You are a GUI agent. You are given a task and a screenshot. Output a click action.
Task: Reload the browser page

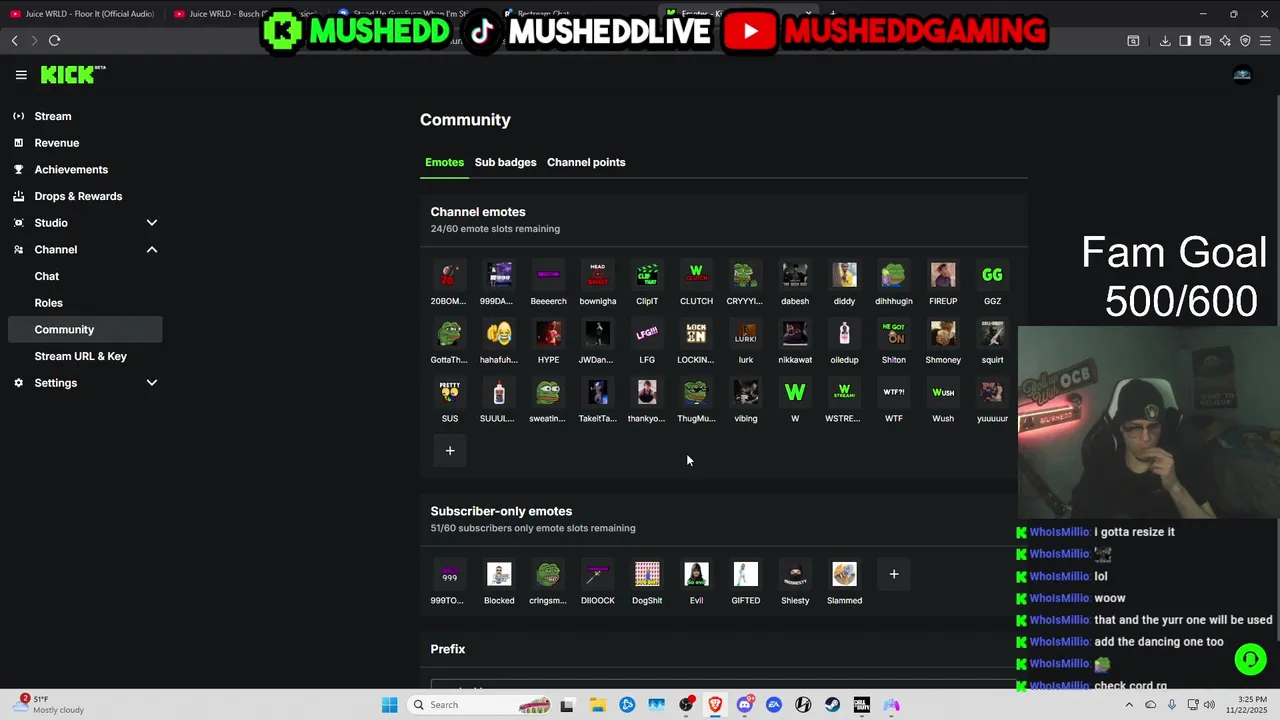(54, 40)
